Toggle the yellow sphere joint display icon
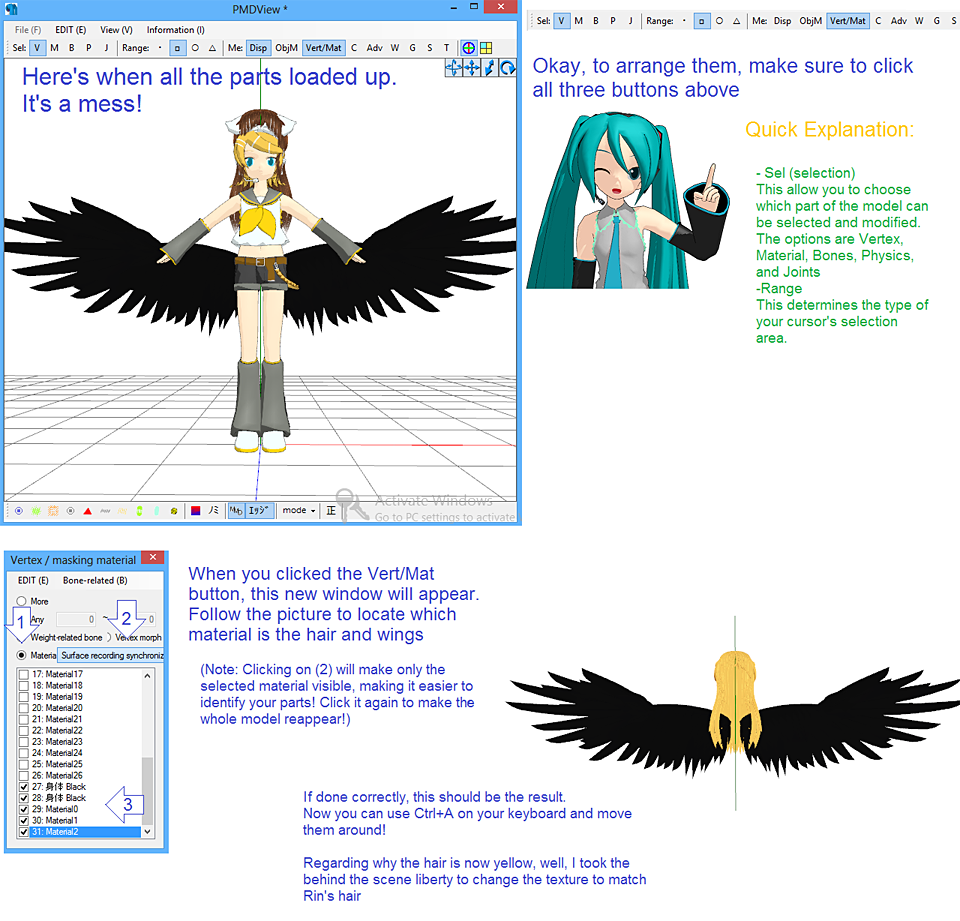The width and height of the screenshot is (960, 921). [x=174, y=511]
